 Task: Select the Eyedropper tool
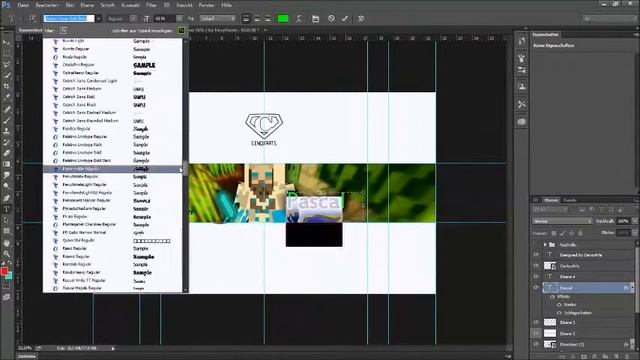pyautogui.click(x=7, y=98)
